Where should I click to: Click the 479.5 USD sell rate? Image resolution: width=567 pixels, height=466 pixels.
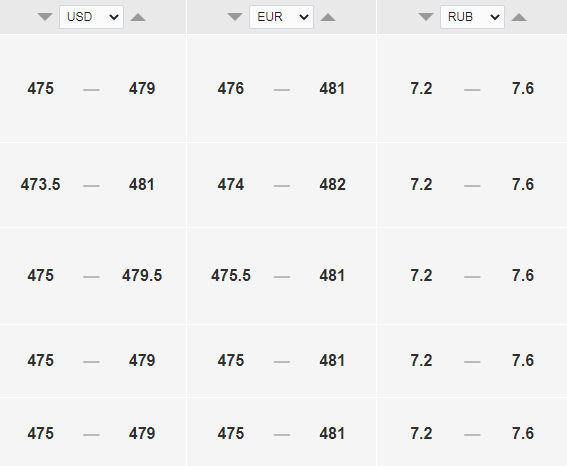coord(142,276)
